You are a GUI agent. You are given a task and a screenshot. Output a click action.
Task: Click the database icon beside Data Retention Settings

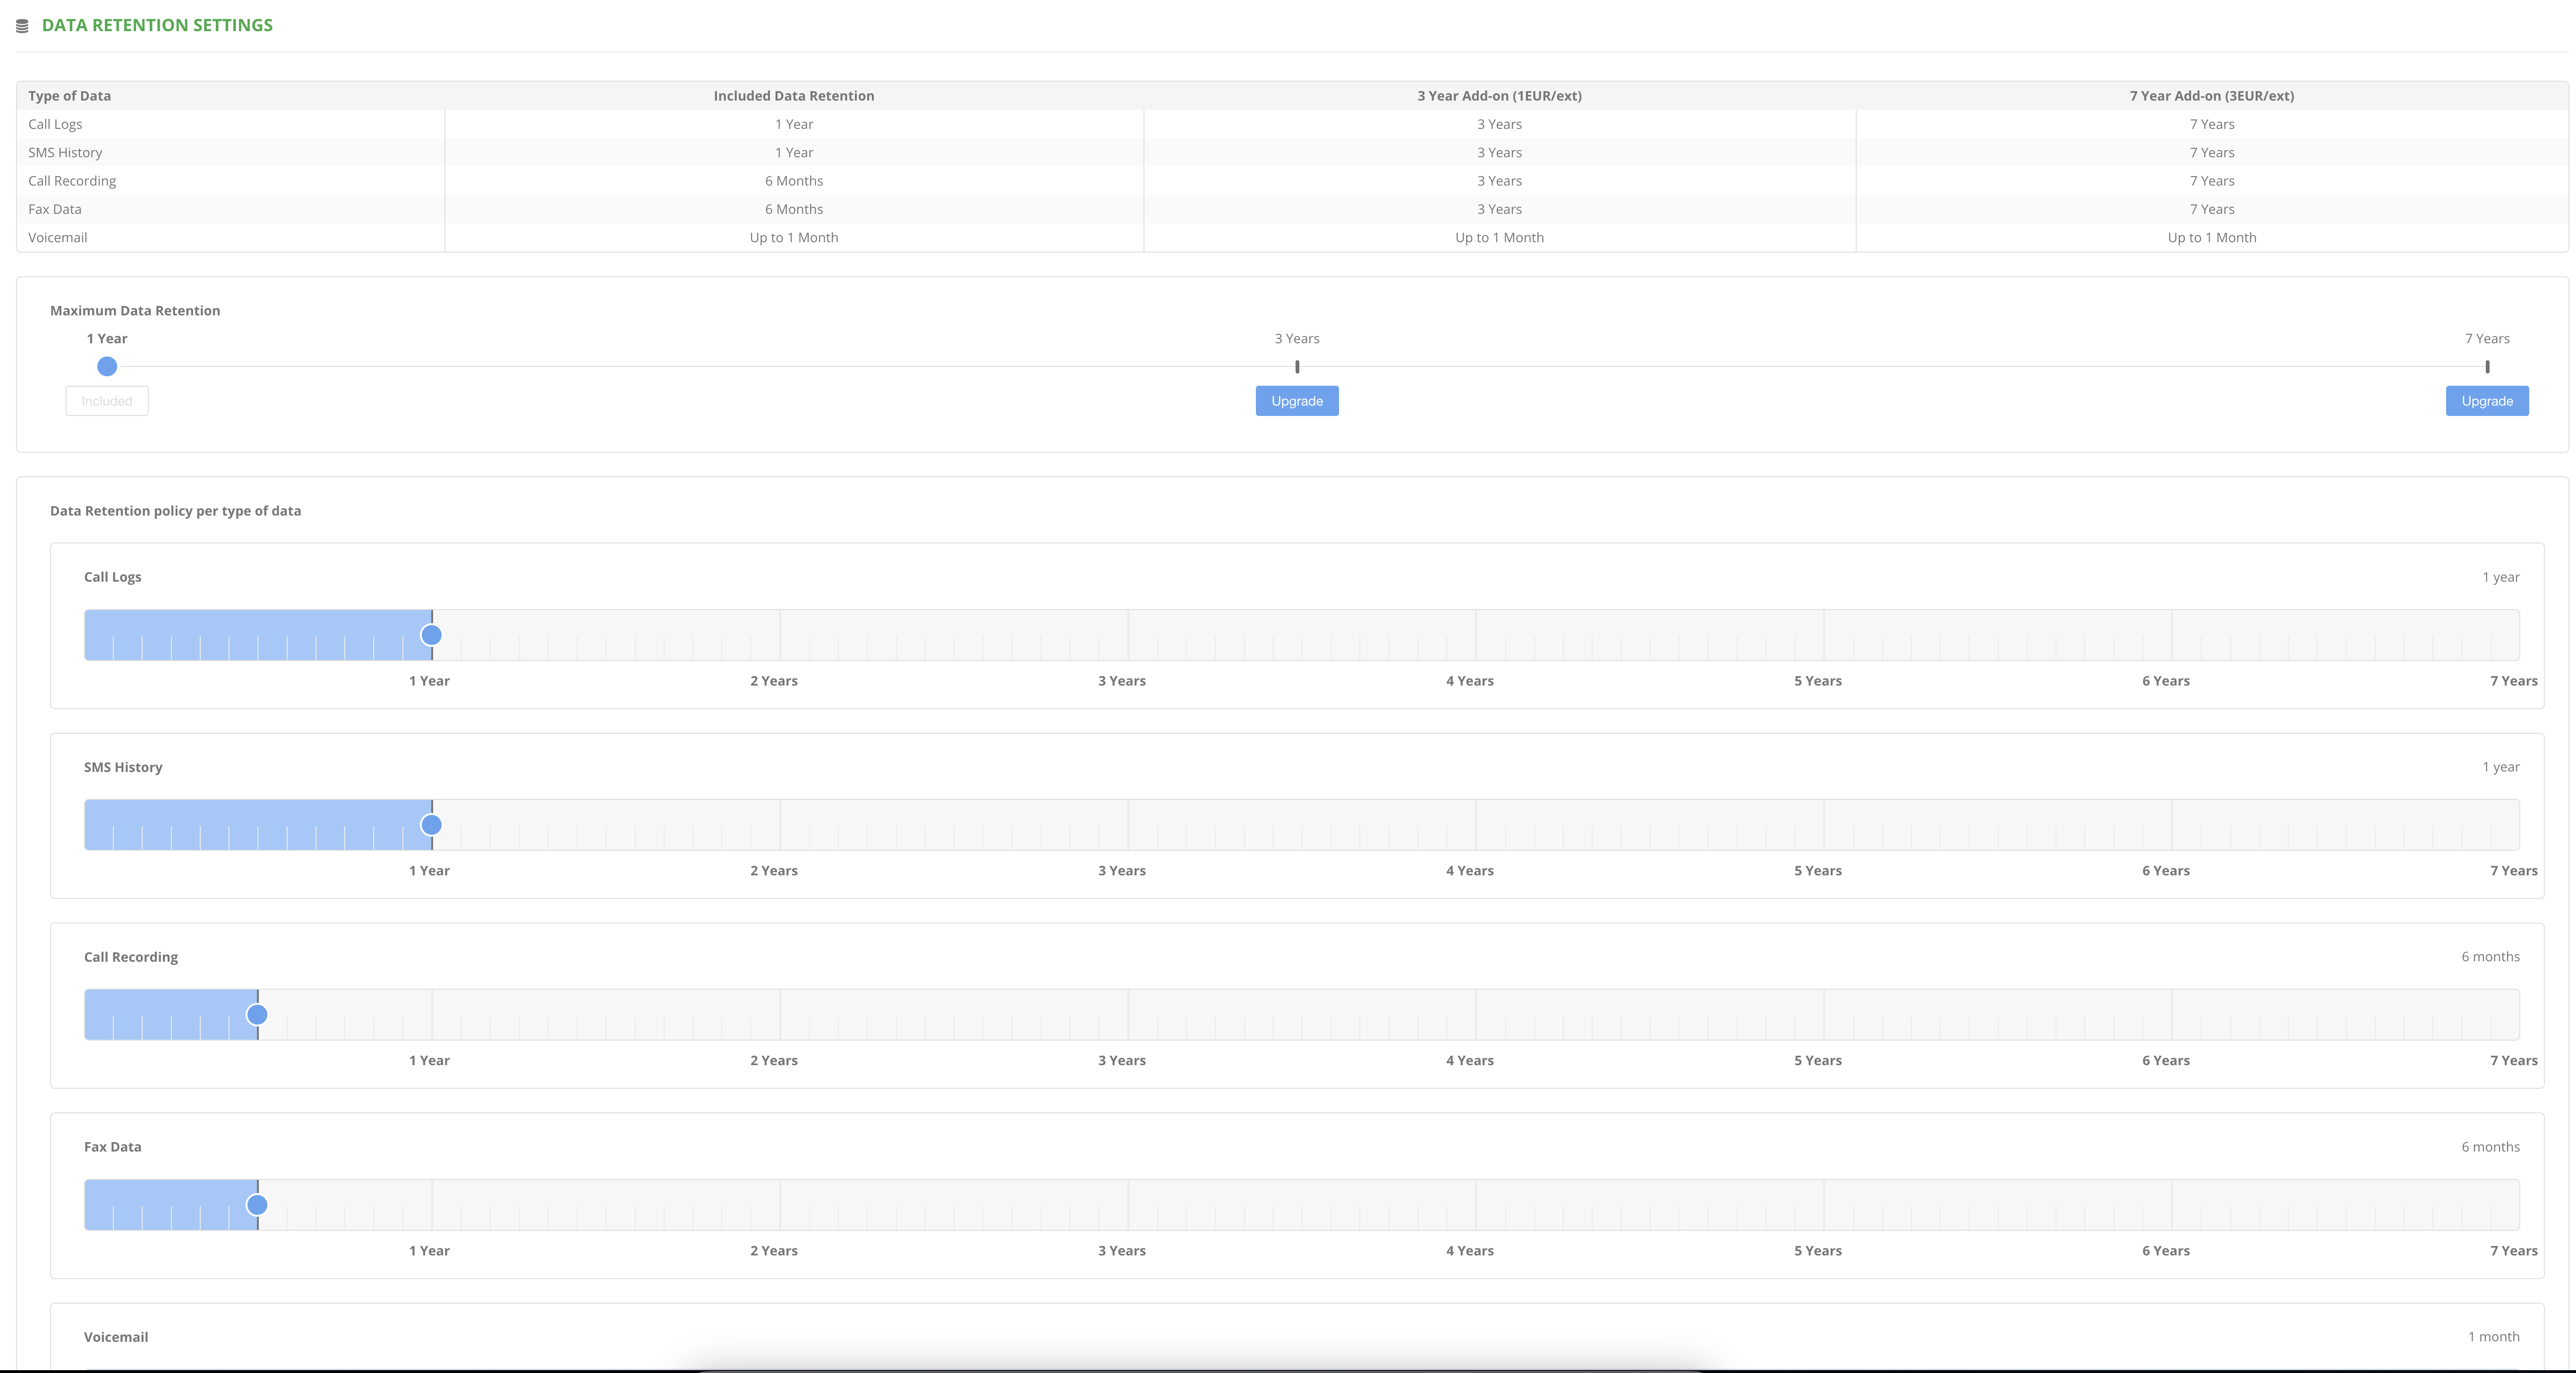point(22,26)
